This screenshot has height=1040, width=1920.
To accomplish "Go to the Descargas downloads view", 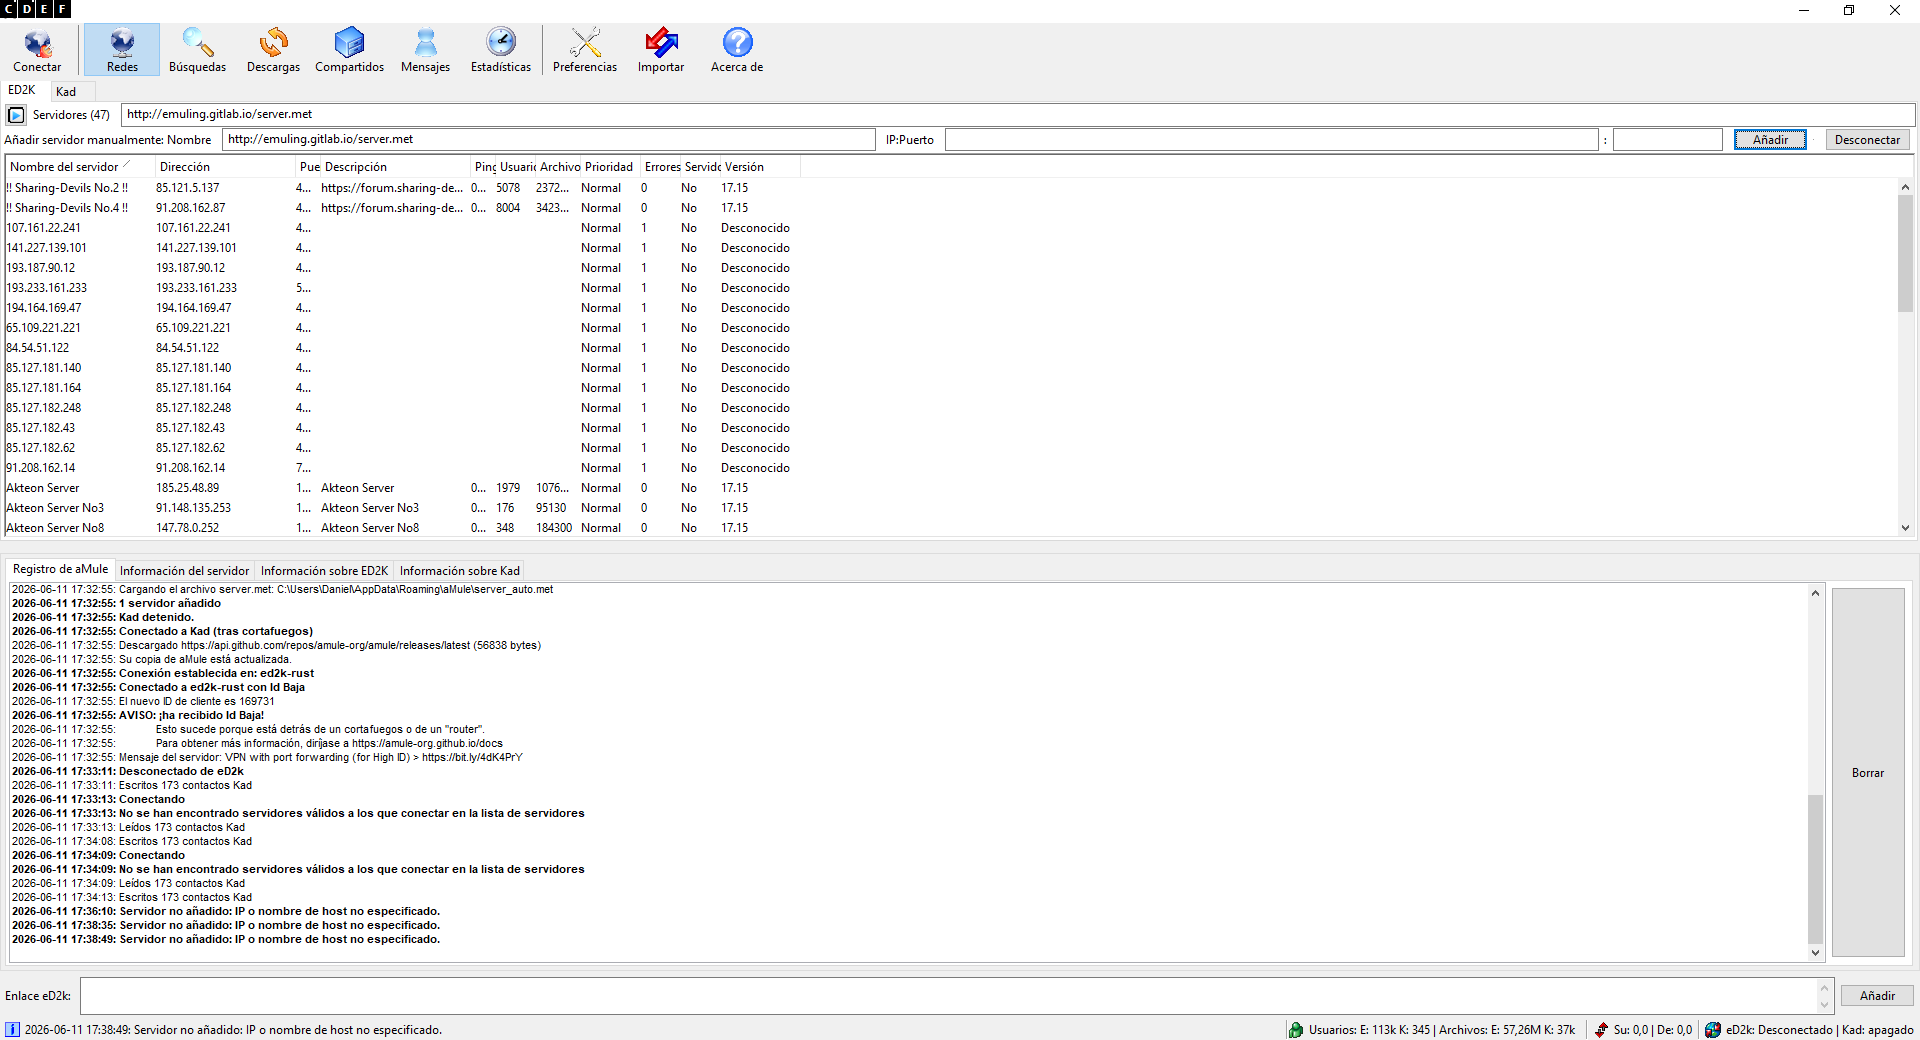I will click(273, 50).
